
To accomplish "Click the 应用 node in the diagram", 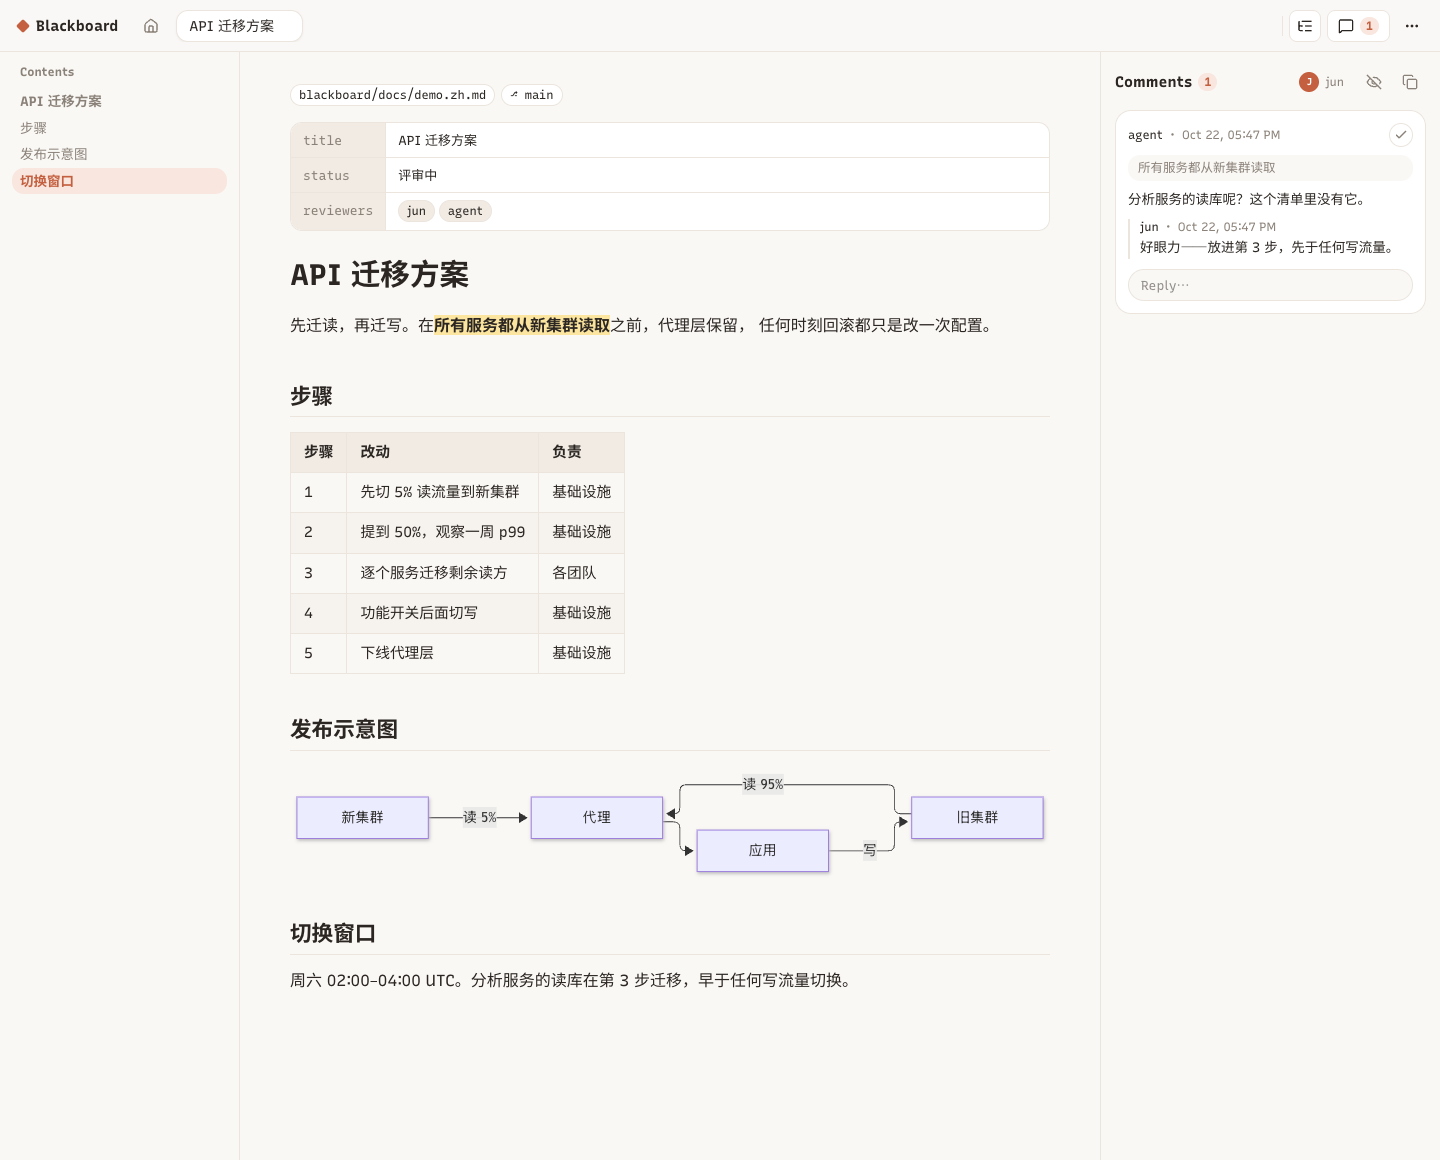I will (x=762, y=850).
